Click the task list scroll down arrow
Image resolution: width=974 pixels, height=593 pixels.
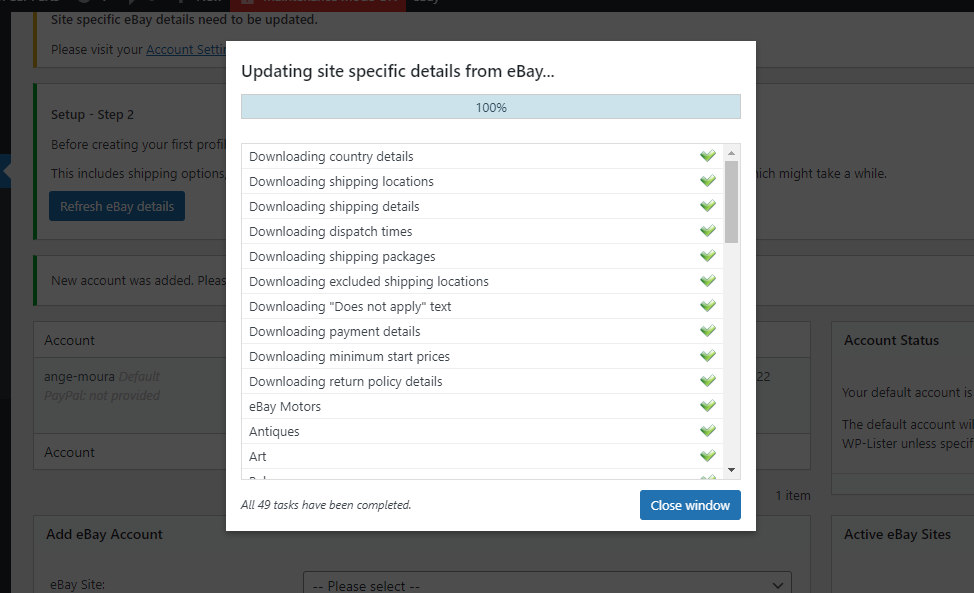(731, 469)
